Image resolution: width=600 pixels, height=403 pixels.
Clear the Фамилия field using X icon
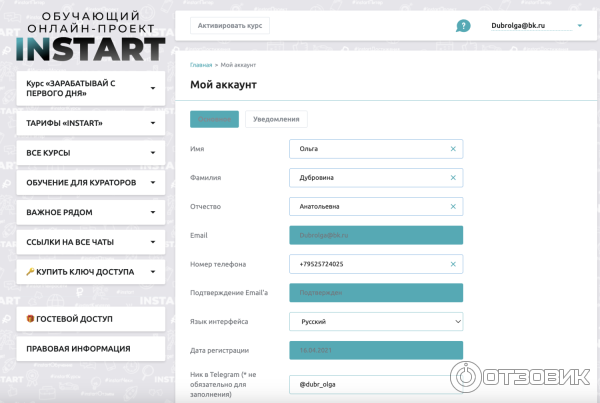pos(452,178)
